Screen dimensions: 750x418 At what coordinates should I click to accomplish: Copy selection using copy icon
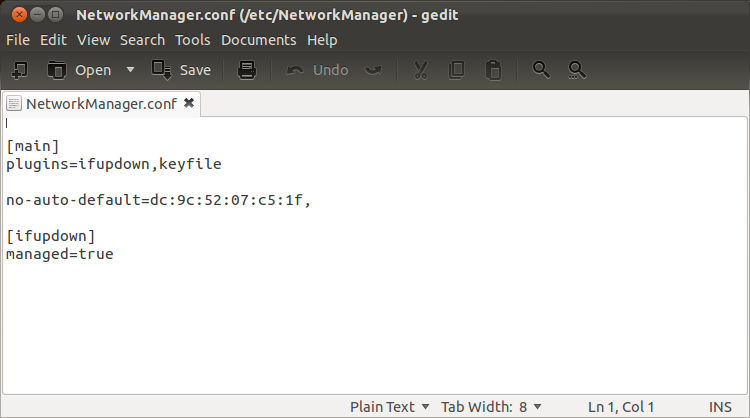456,70
